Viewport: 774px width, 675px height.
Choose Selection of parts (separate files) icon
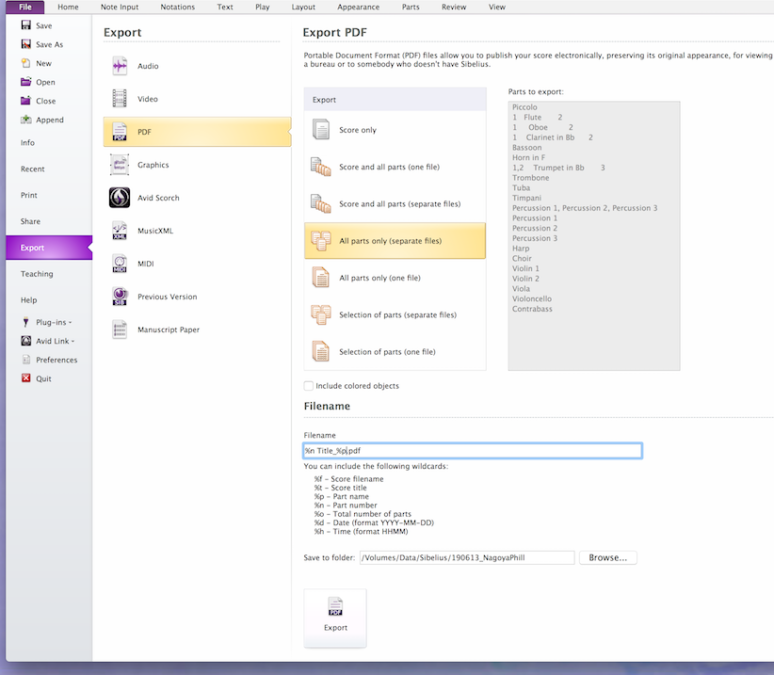click(x=321, y=315)
